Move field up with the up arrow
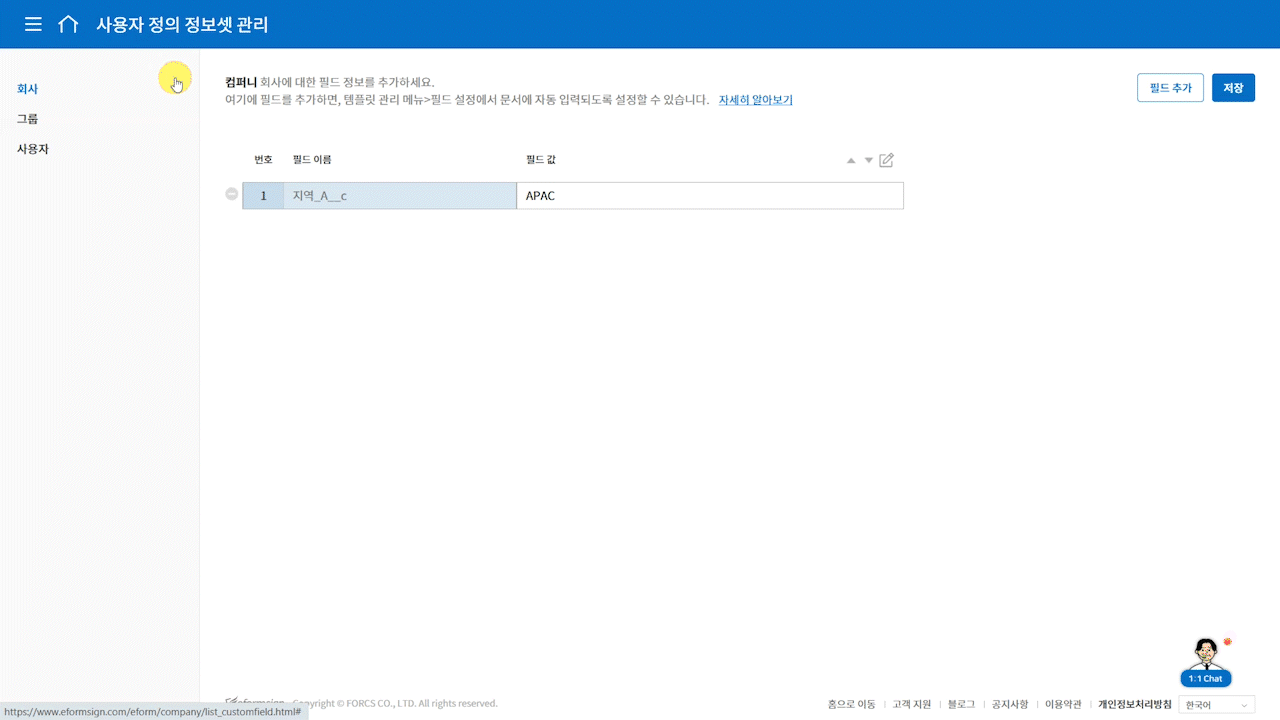 click(851, 160)
